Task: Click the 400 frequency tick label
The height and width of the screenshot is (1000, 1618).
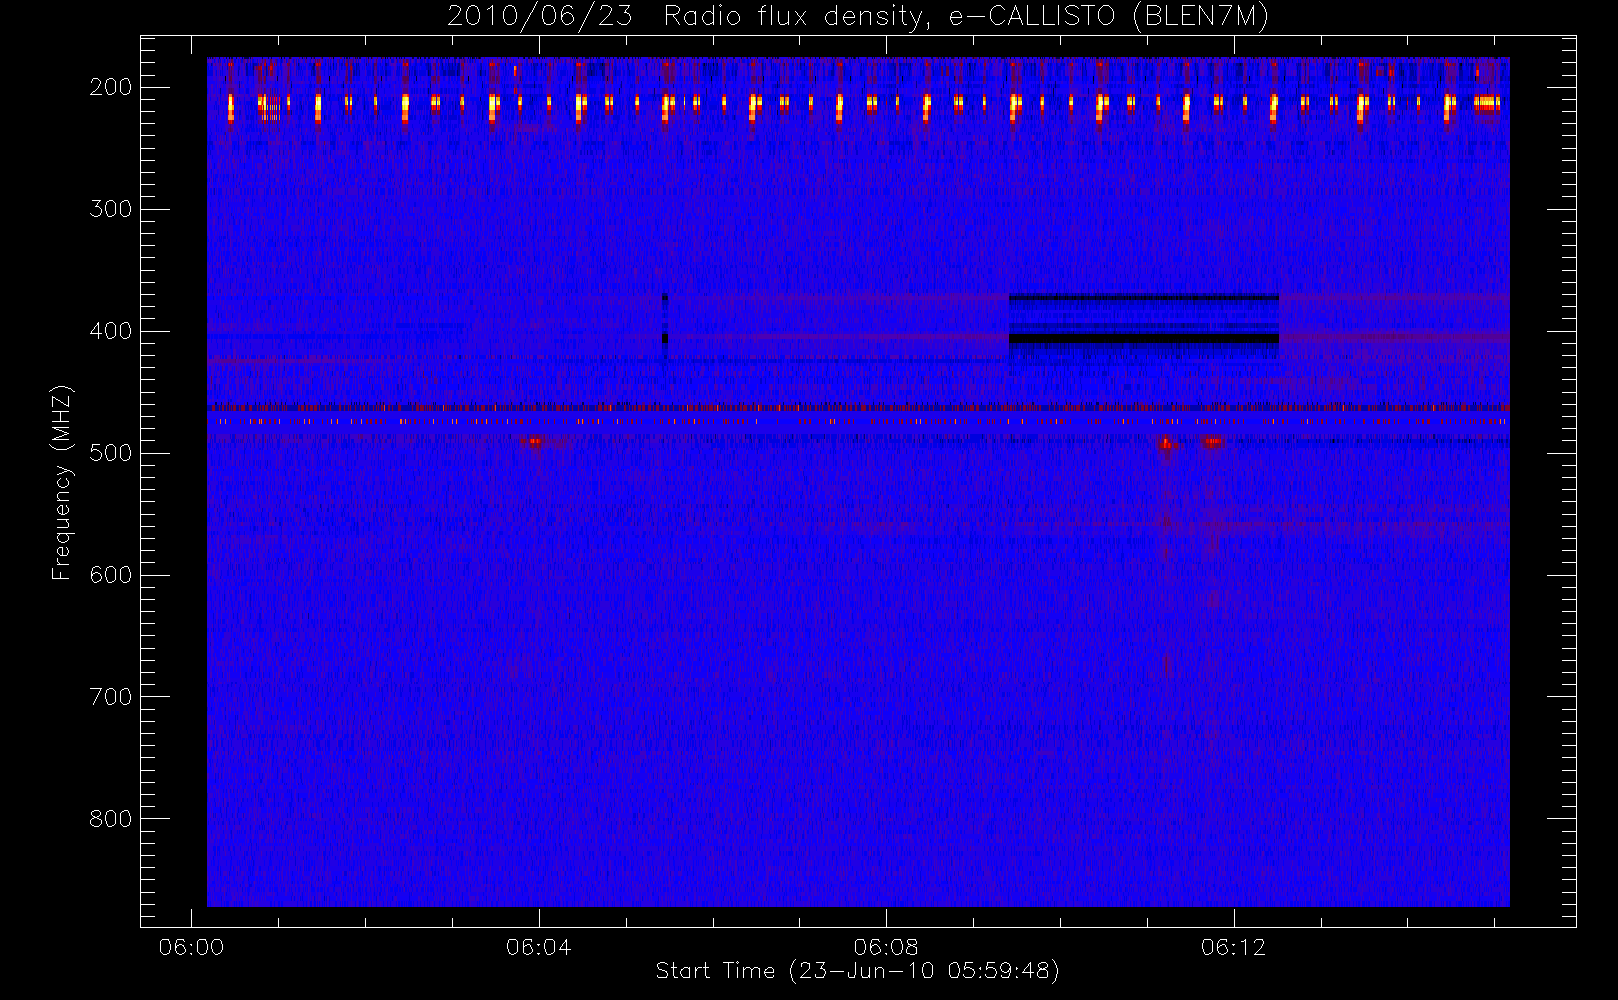Action: coord(110,331)
